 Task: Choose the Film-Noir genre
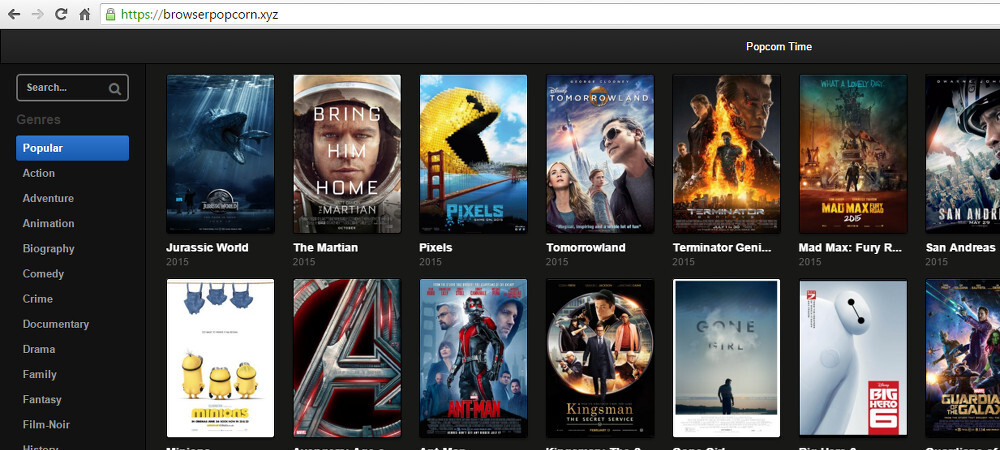[x=46, y=425]
